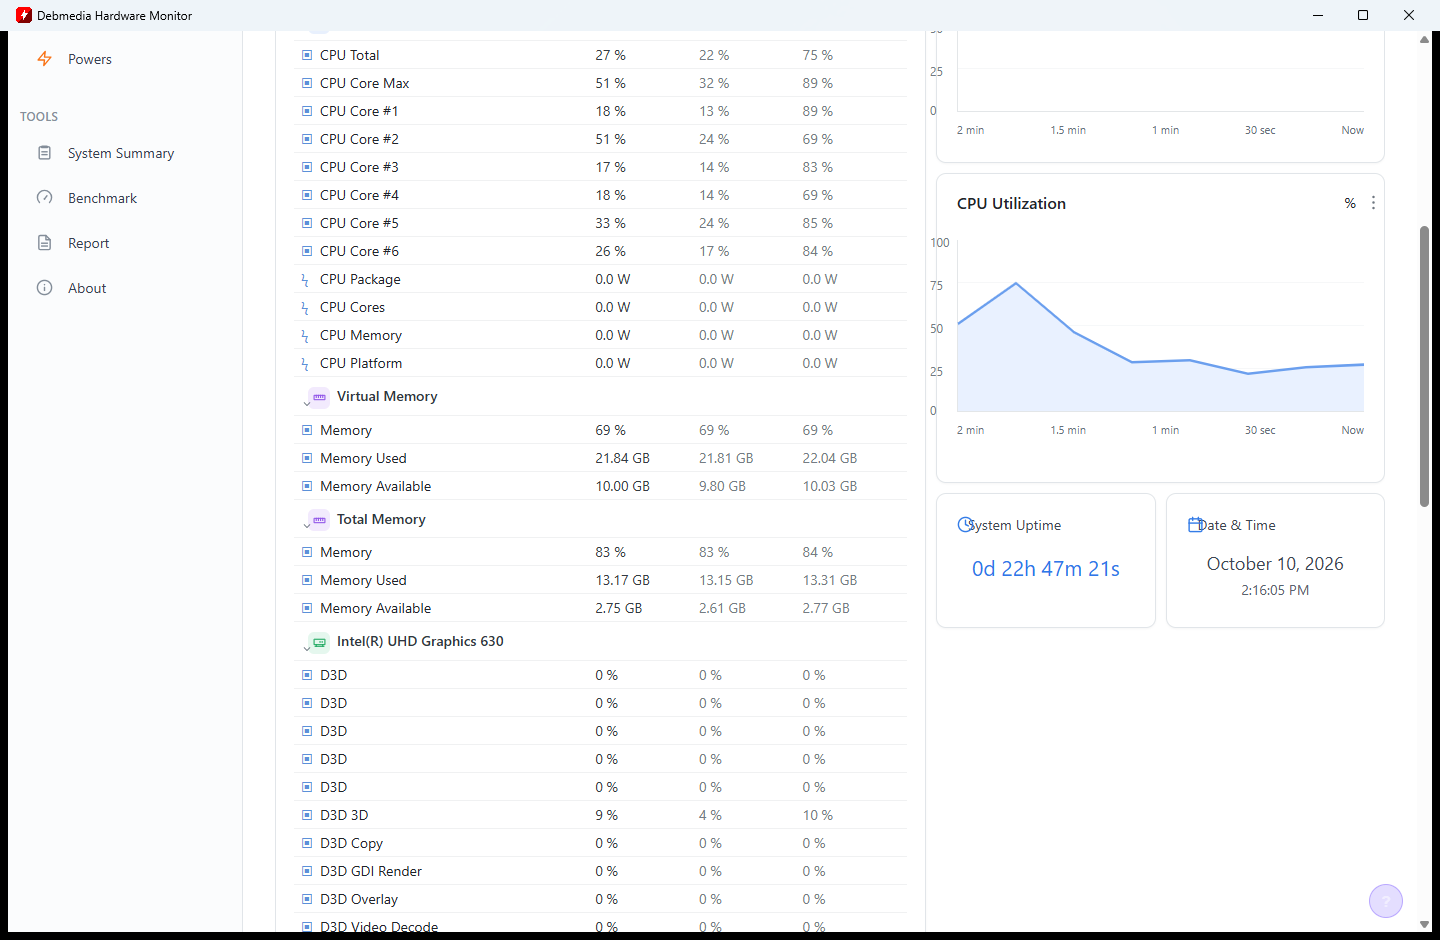
Task: Click the scrollbar down arrow
Action: click(1424, 925)
